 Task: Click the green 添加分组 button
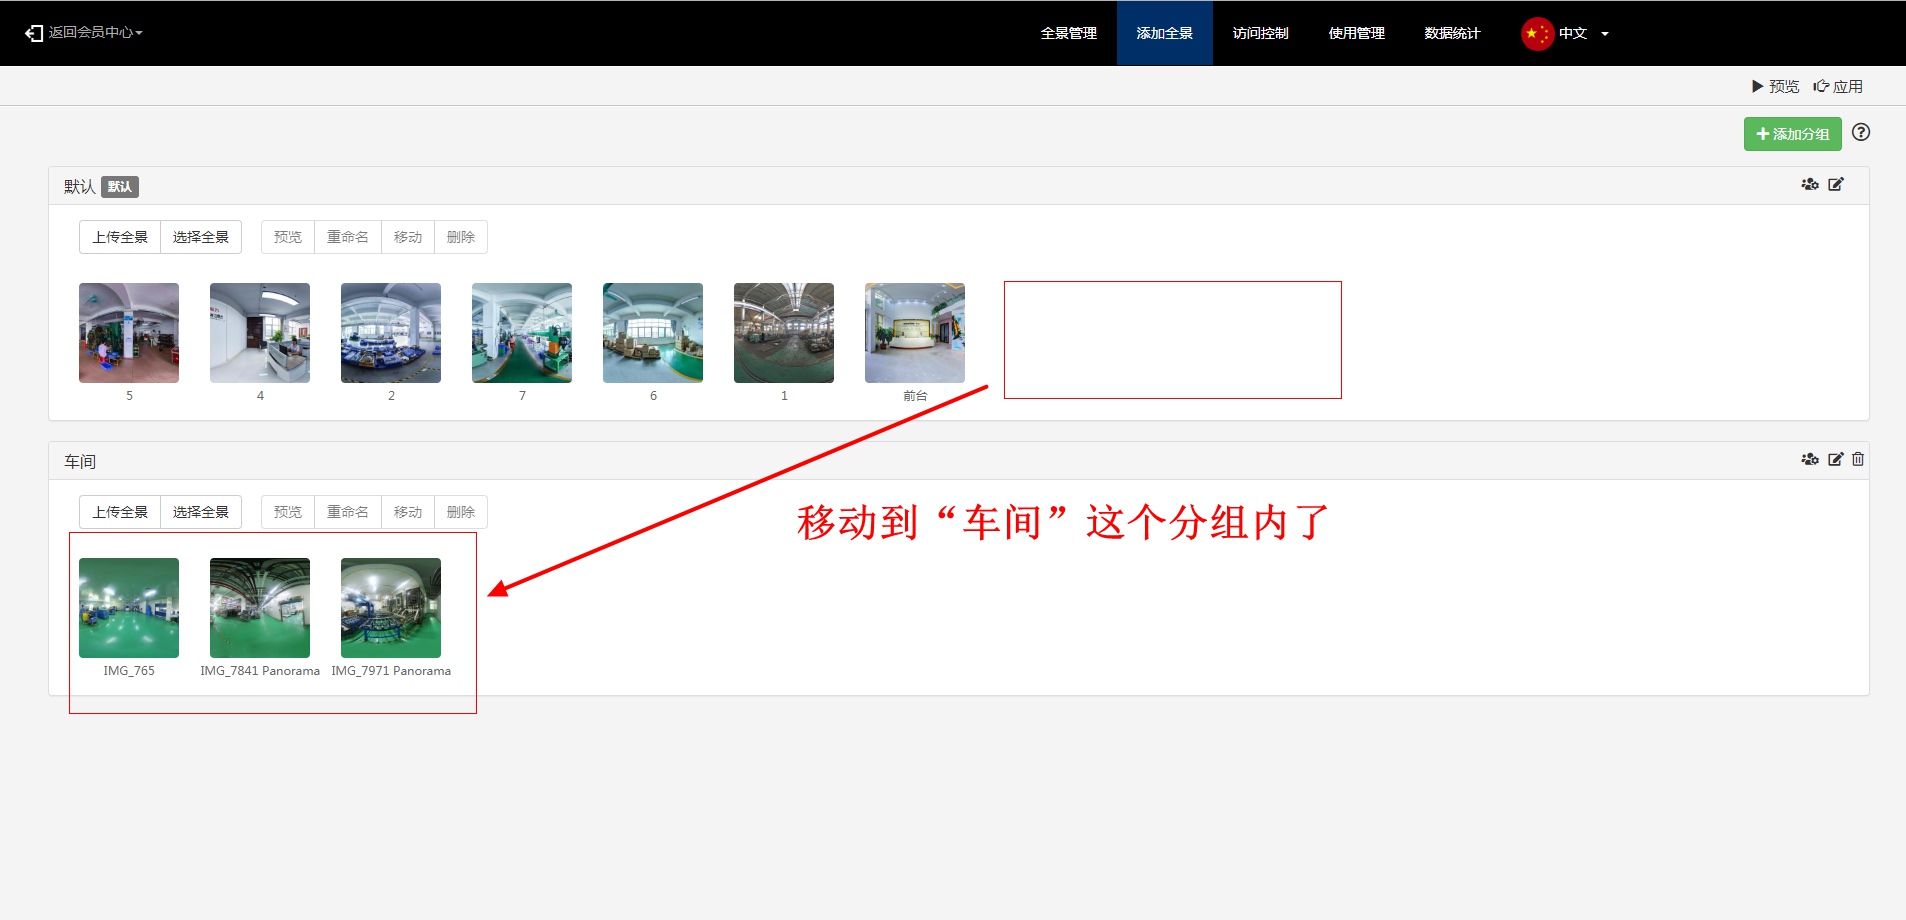(x=1792, y=134)
